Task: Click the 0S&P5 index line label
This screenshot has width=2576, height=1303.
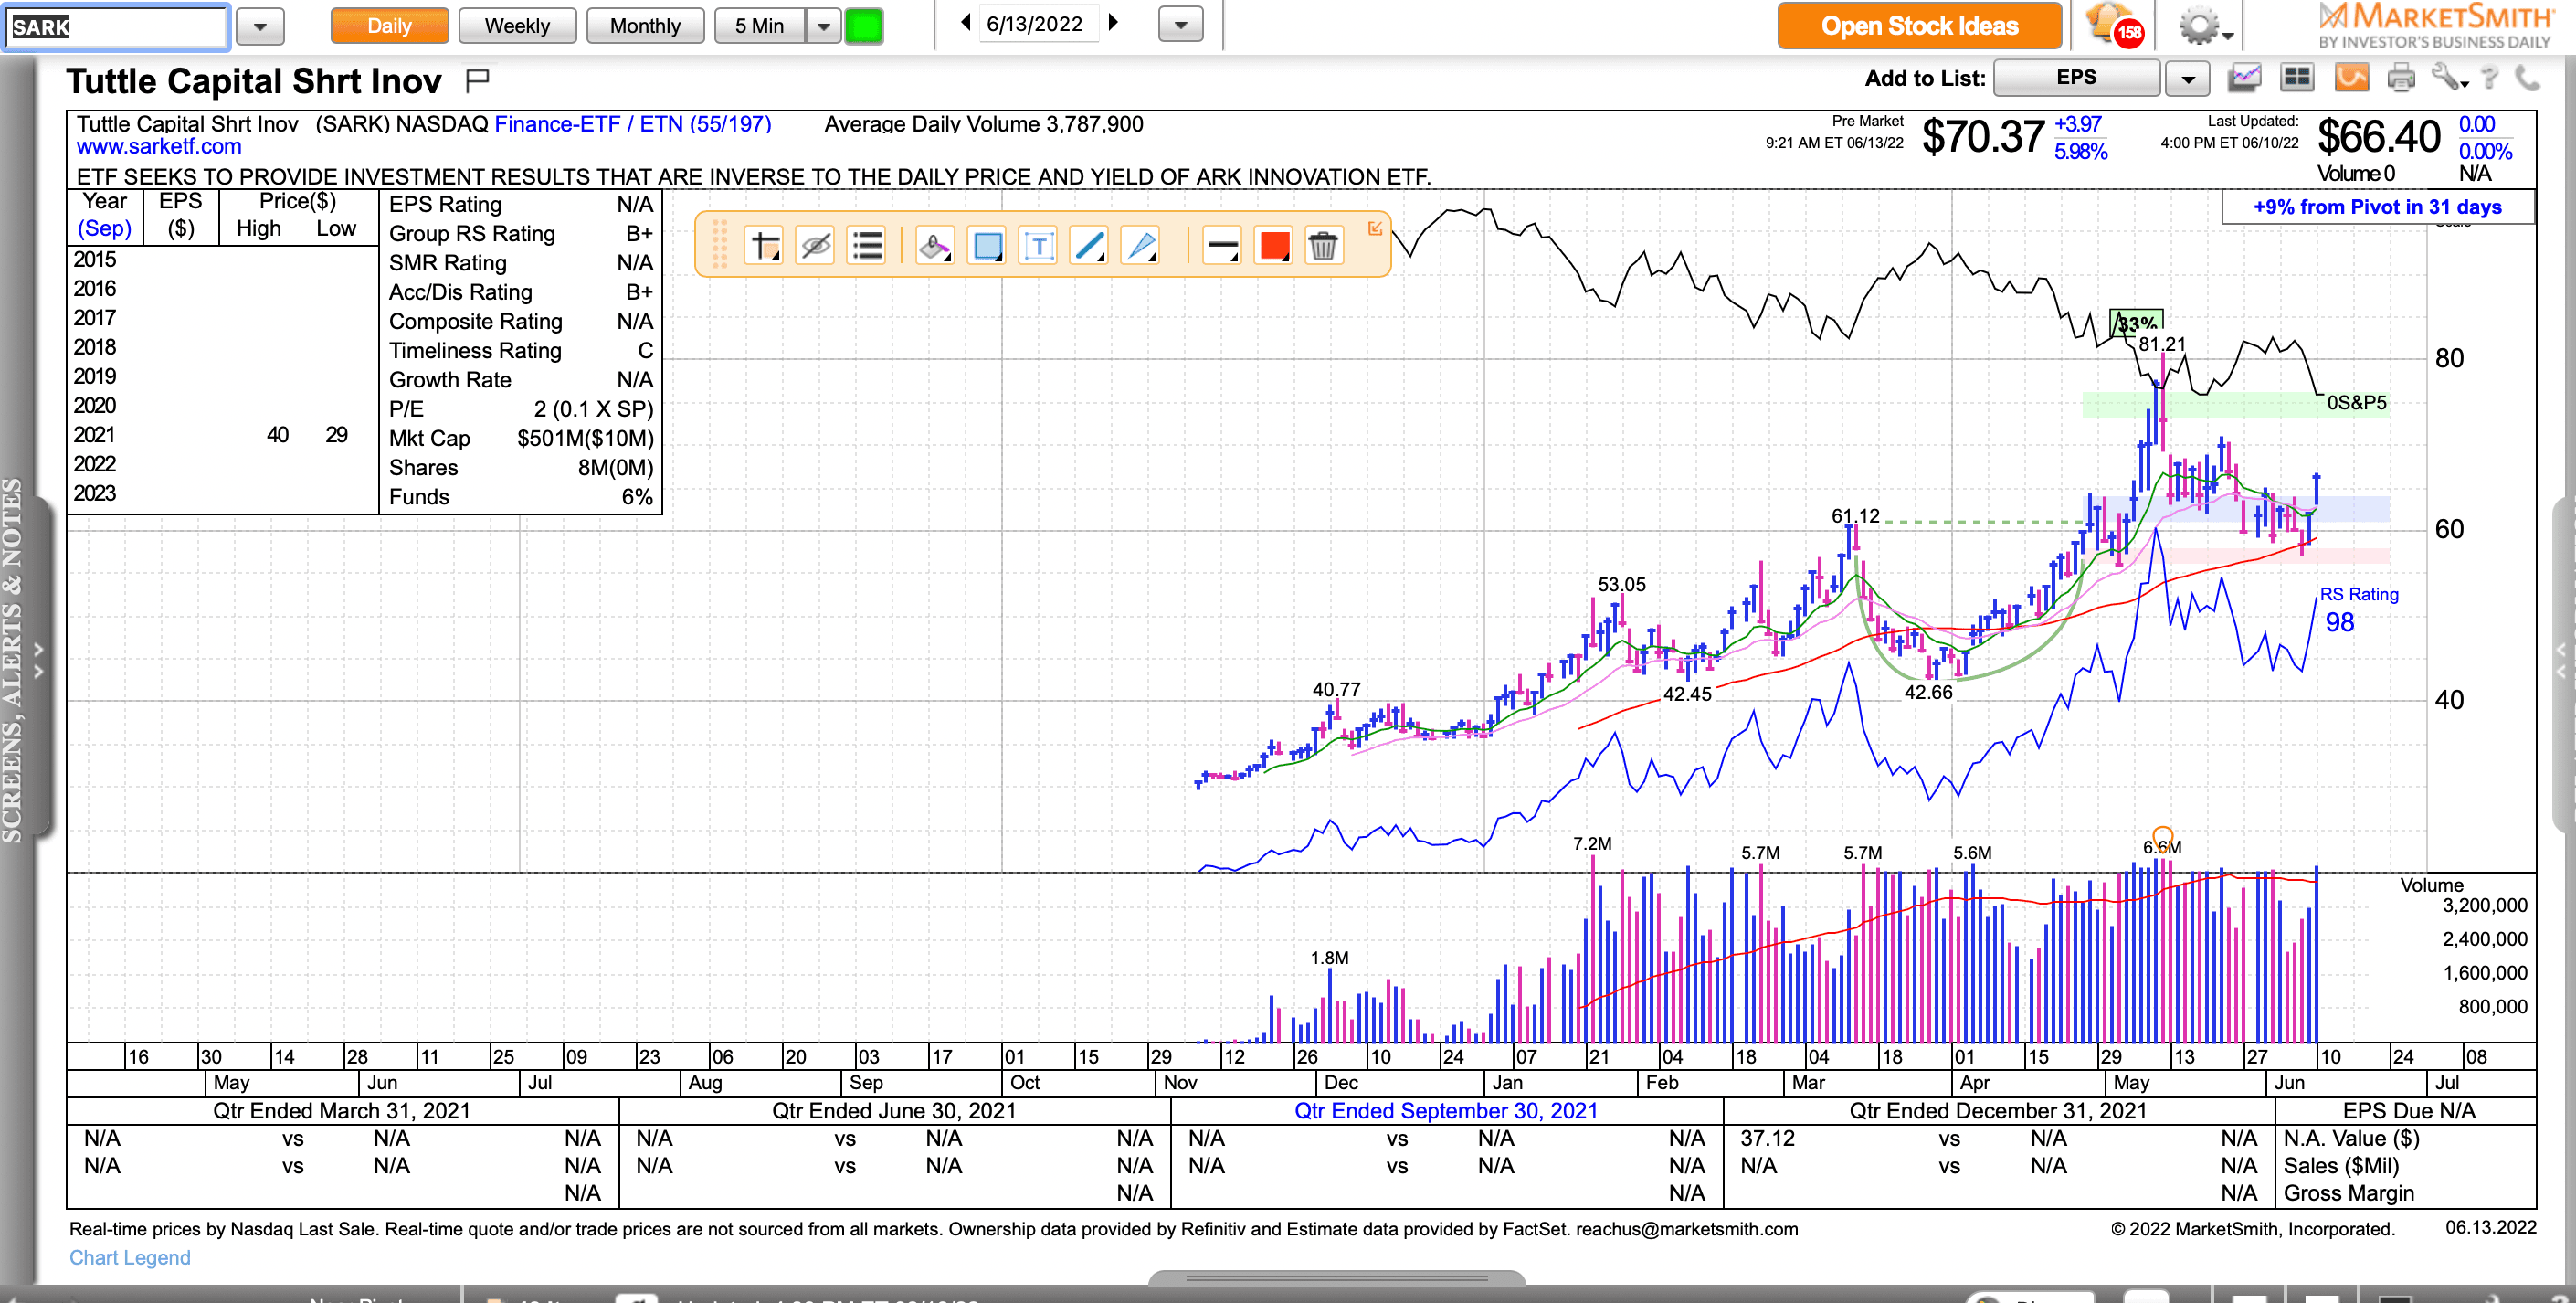Action: pos(2356,402)
